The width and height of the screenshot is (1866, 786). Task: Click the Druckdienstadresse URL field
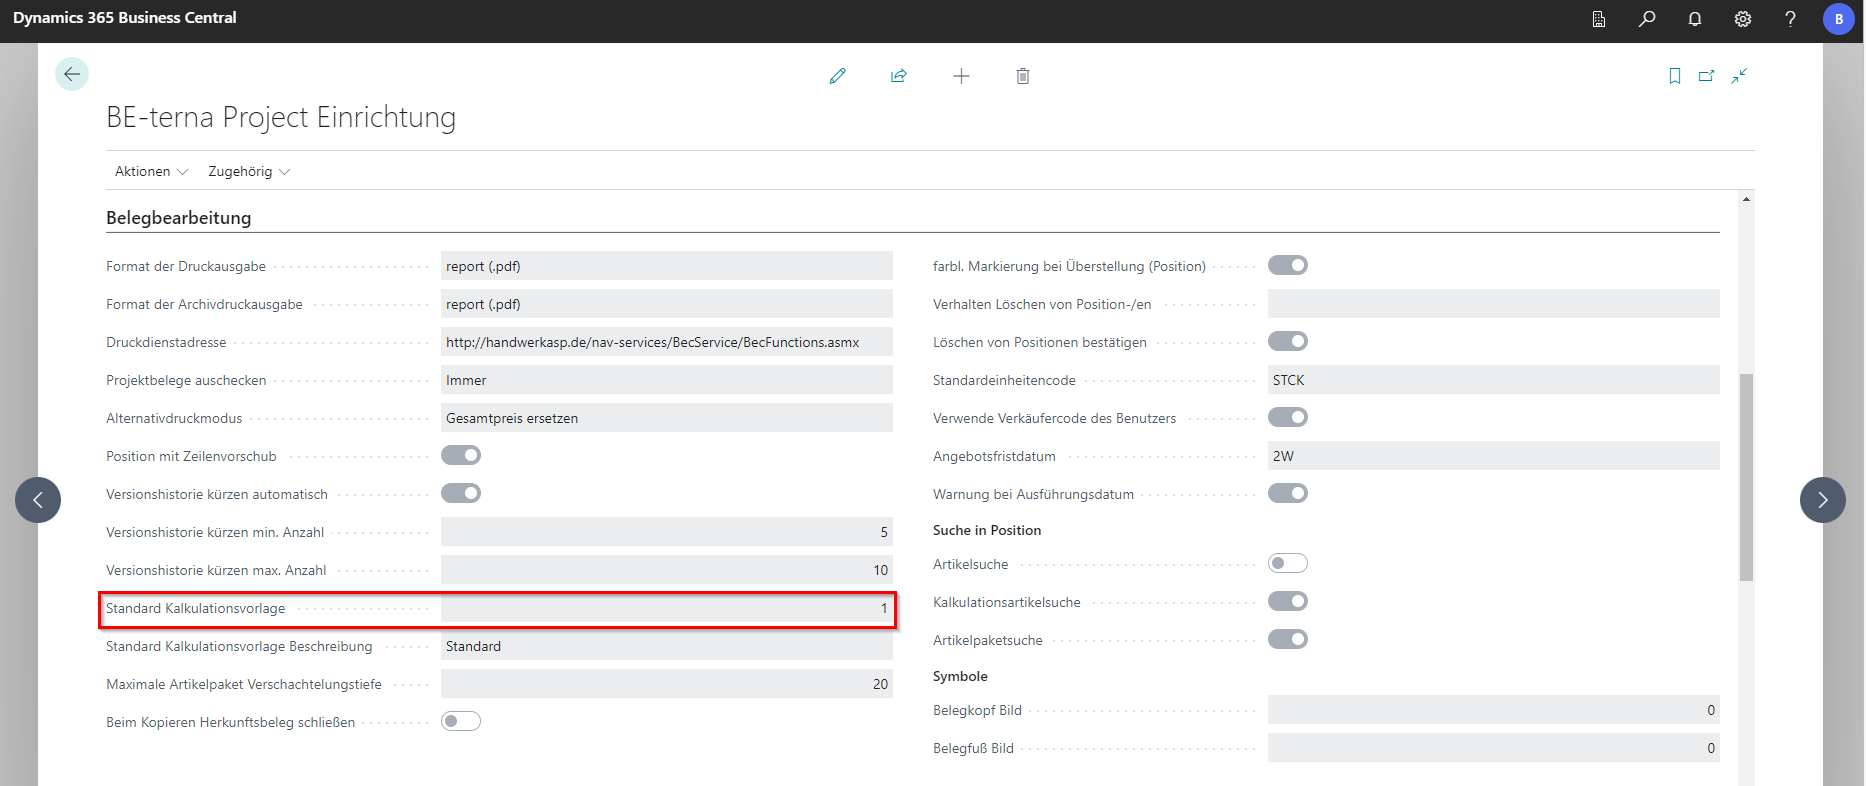[x=667, y=342]
